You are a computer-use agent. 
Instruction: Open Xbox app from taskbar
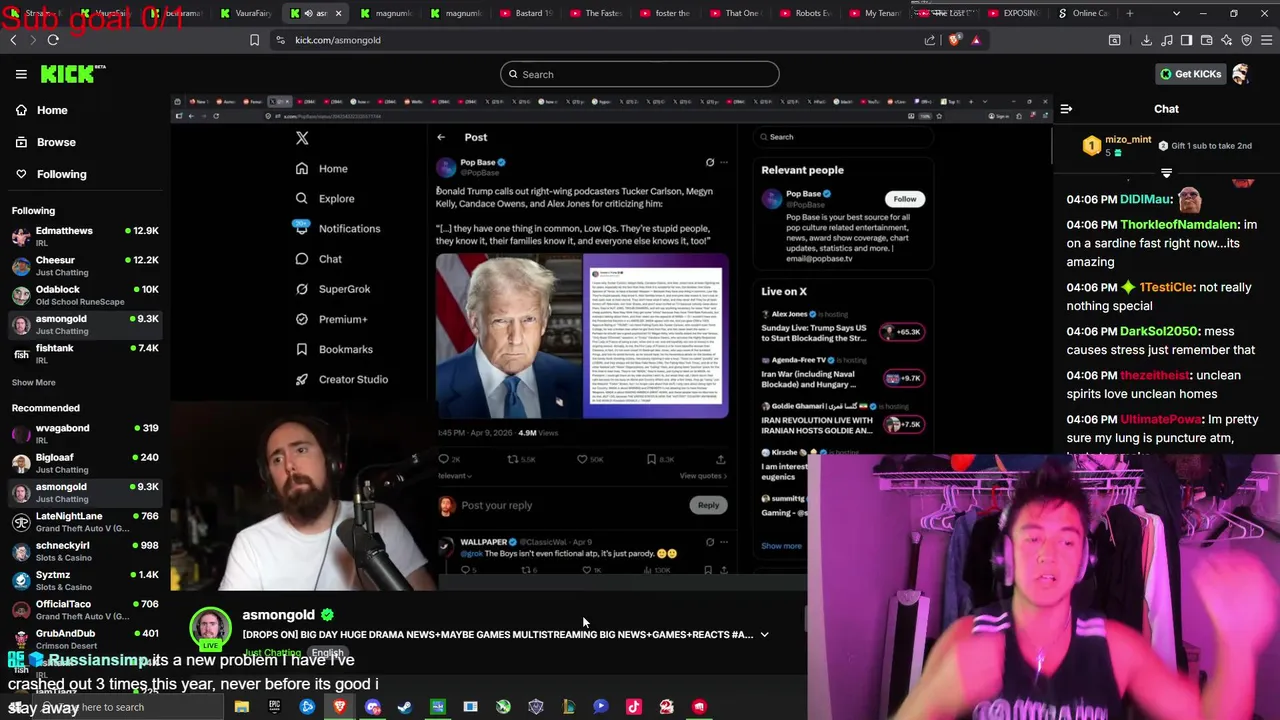(503, 707)
